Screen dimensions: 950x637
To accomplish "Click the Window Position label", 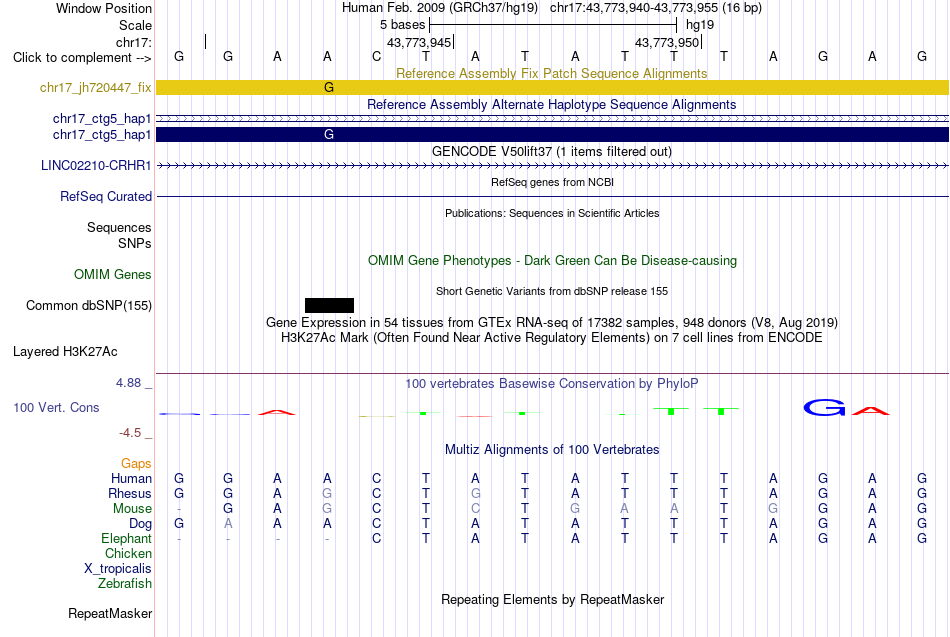I will pos(104,8).
